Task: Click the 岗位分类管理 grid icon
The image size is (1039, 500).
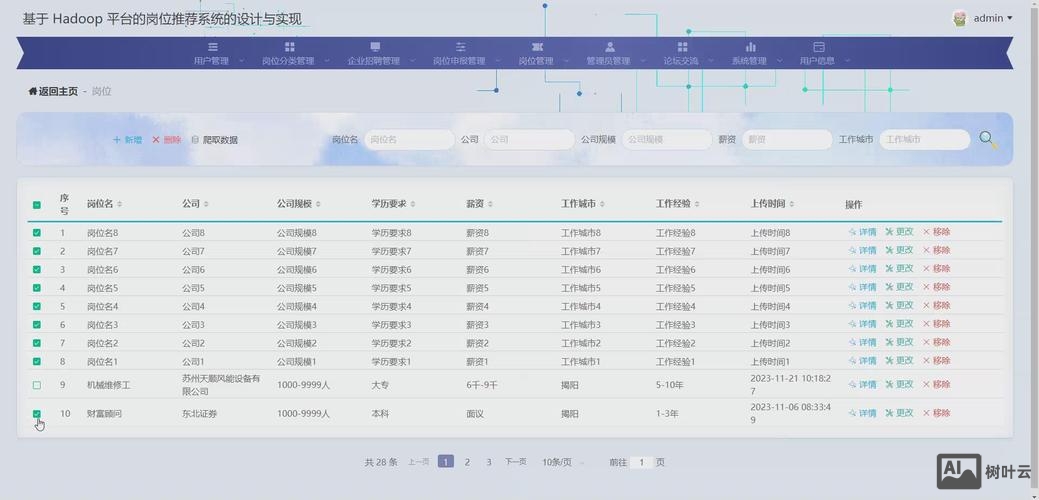Action: coord(290,47)
